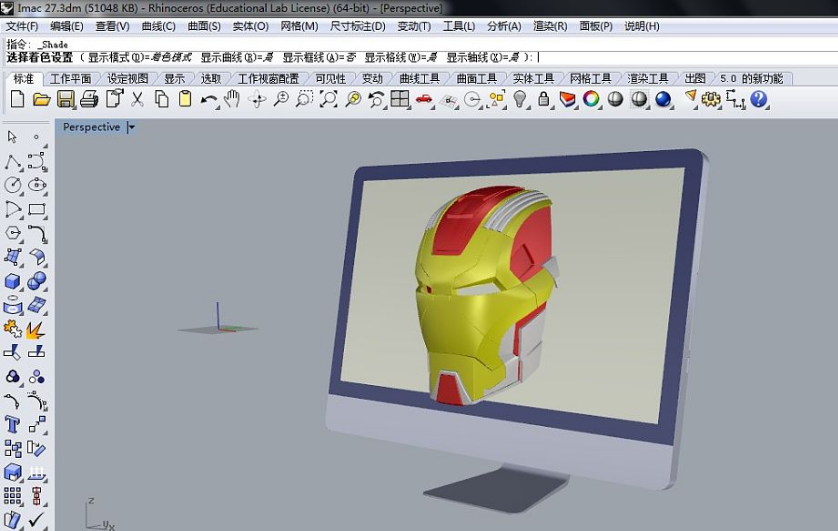This screenshot has width=838, height=531.
Task: Open the 网格(M) menu
Action: [x=299, y=26]
